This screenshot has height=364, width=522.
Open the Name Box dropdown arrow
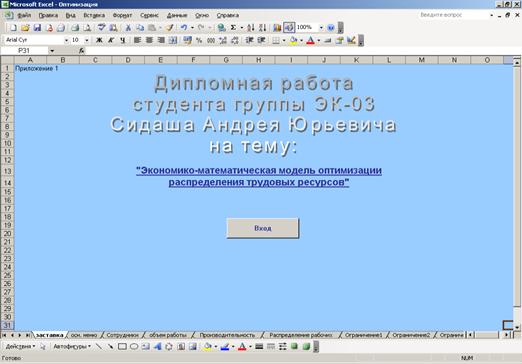tap(52, 51)
